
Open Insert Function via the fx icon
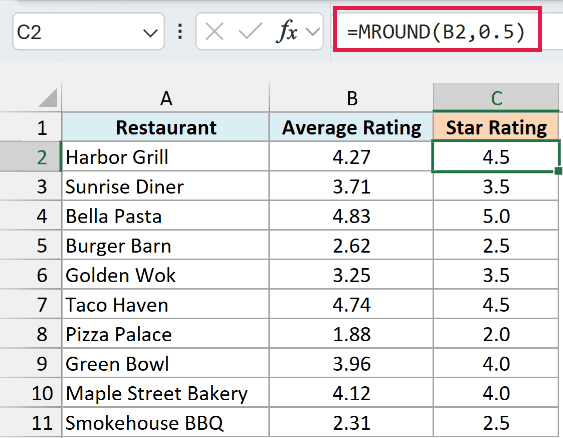287,32
